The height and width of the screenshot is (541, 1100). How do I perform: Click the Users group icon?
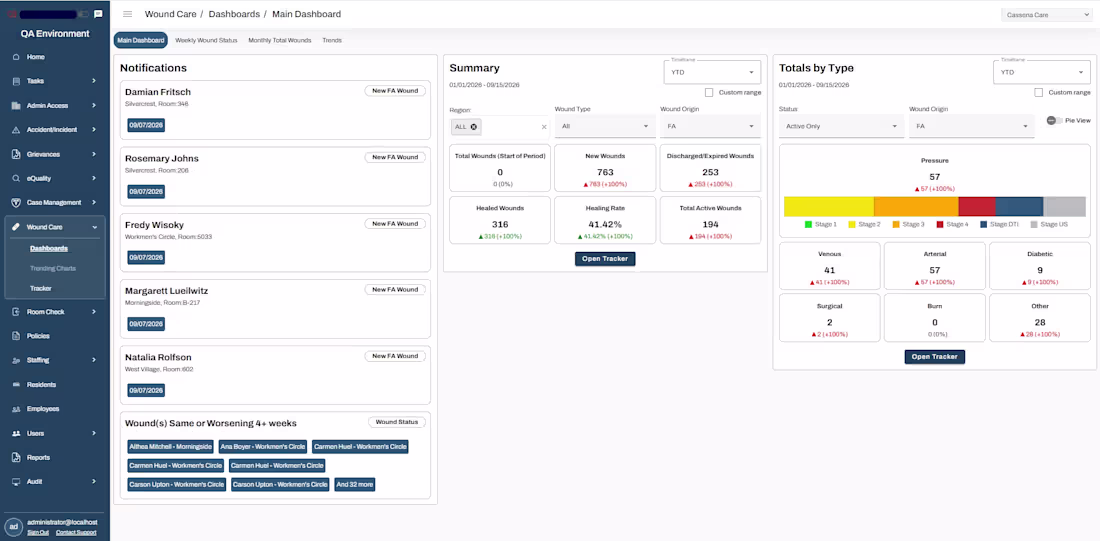(x=16, y=434)
